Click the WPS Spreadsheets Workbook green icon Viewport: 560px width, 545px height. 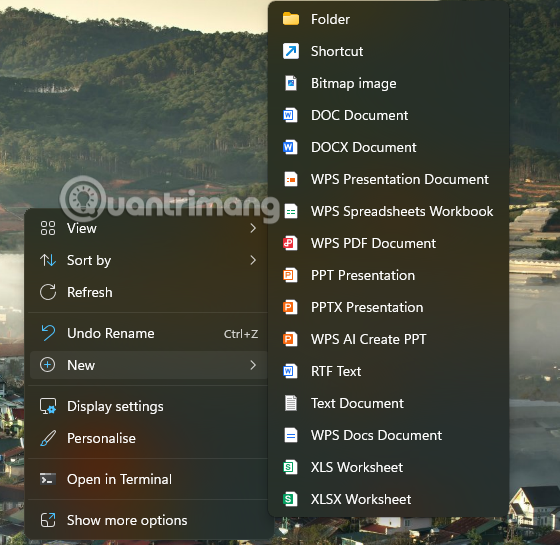pyautogui.click(x=291, y=211)
